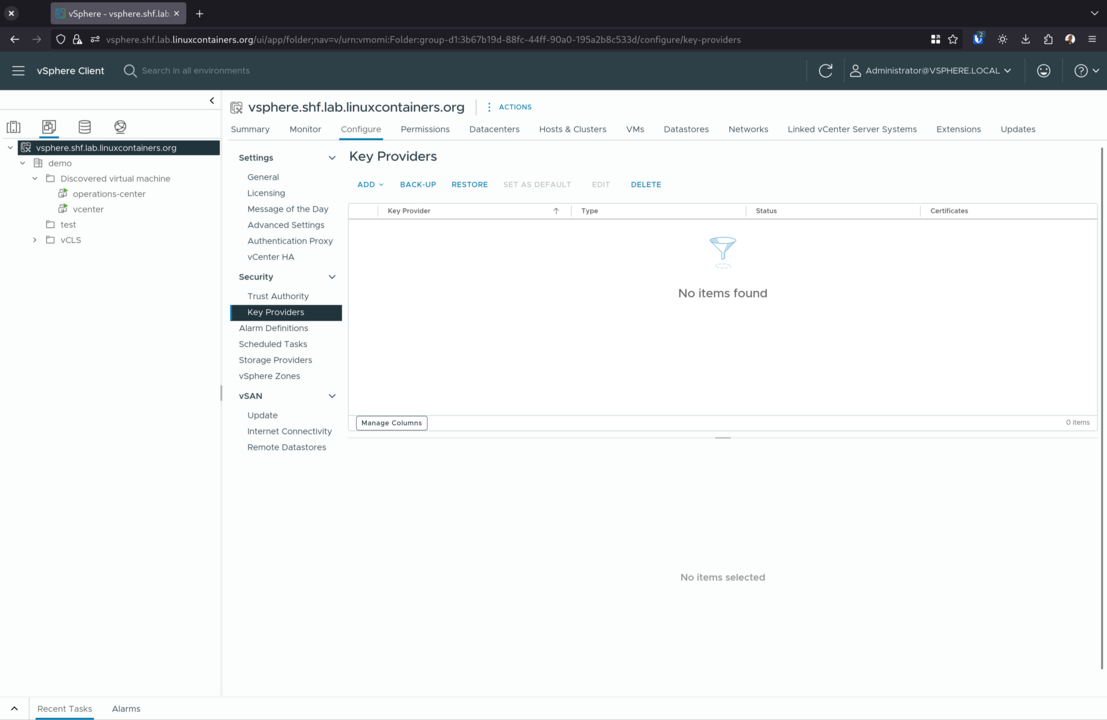Open browser downloads icon
Image resolution: width=1107 pixels, height=720 pixels.
pos(1025,40)
